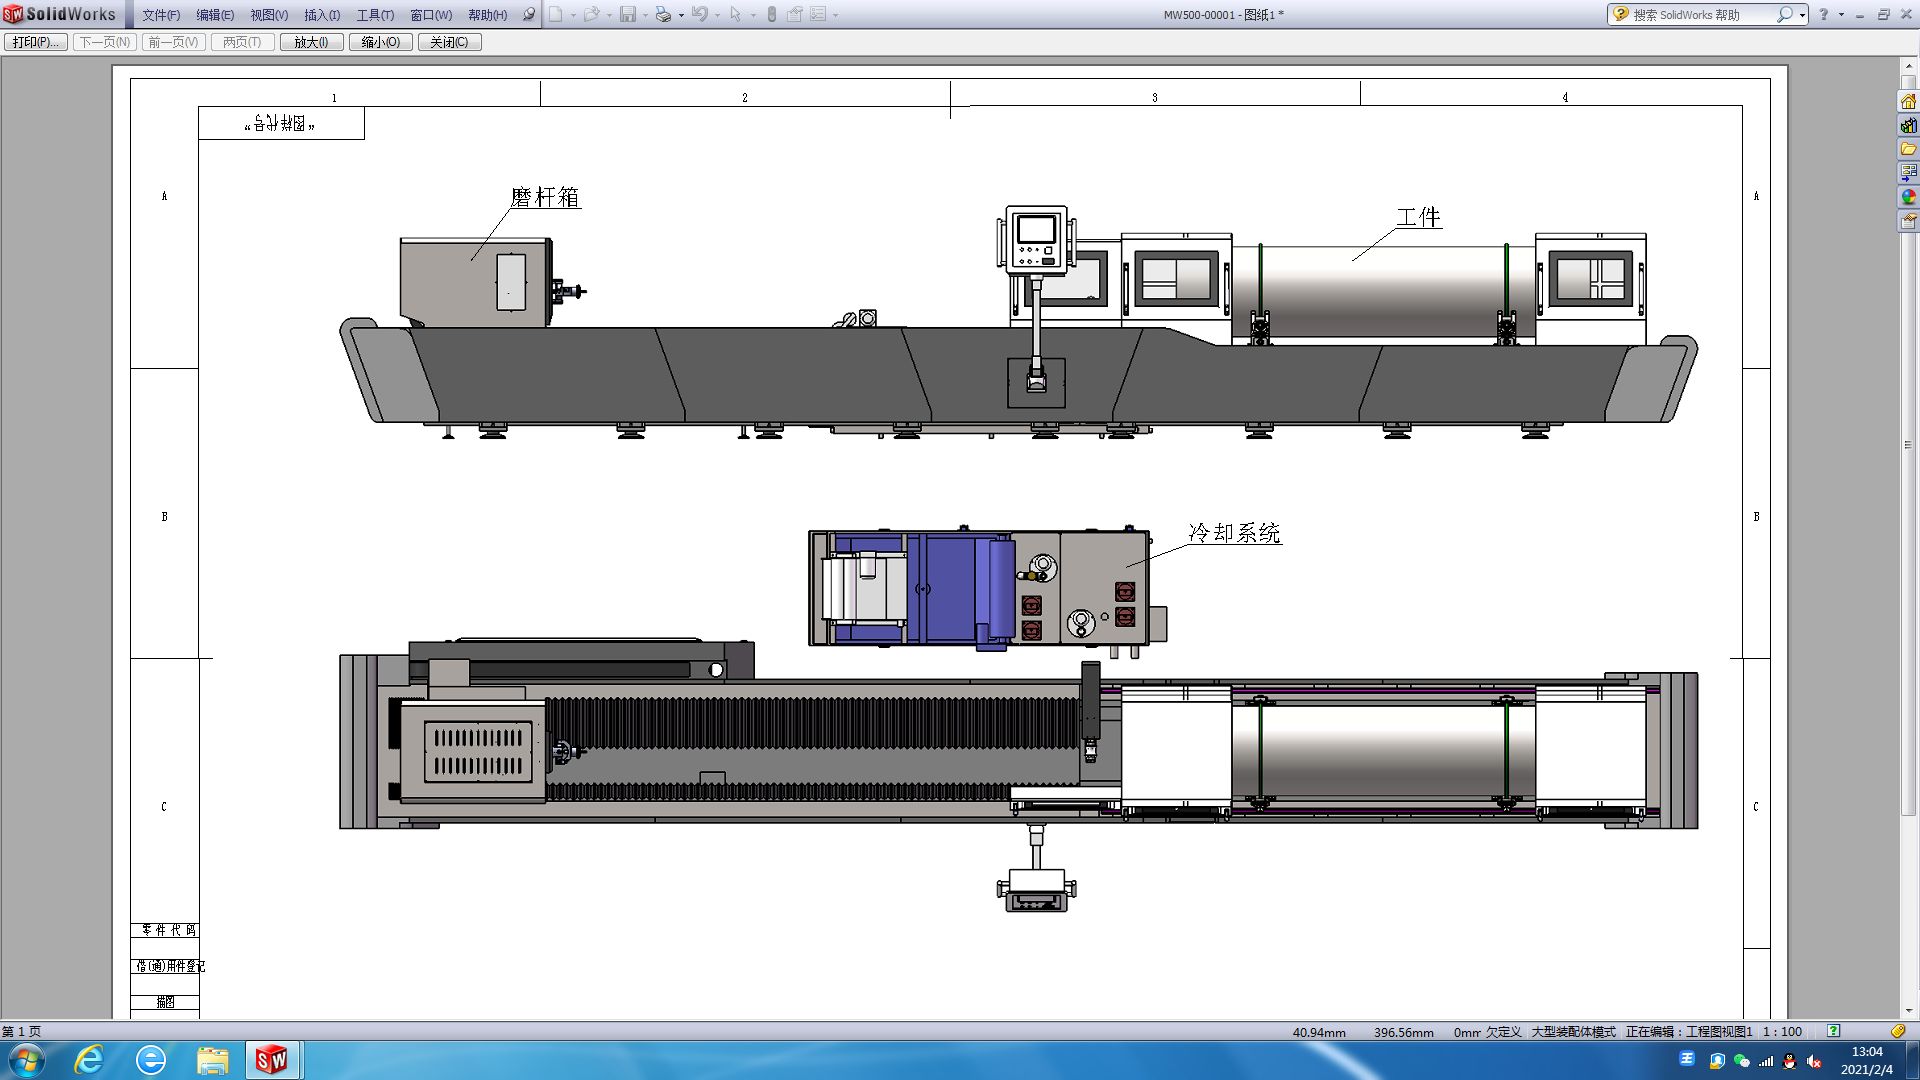This screenshot has width=1920, height=1080.
Task: Click the File Properties icon
Action: click(795, 14)
